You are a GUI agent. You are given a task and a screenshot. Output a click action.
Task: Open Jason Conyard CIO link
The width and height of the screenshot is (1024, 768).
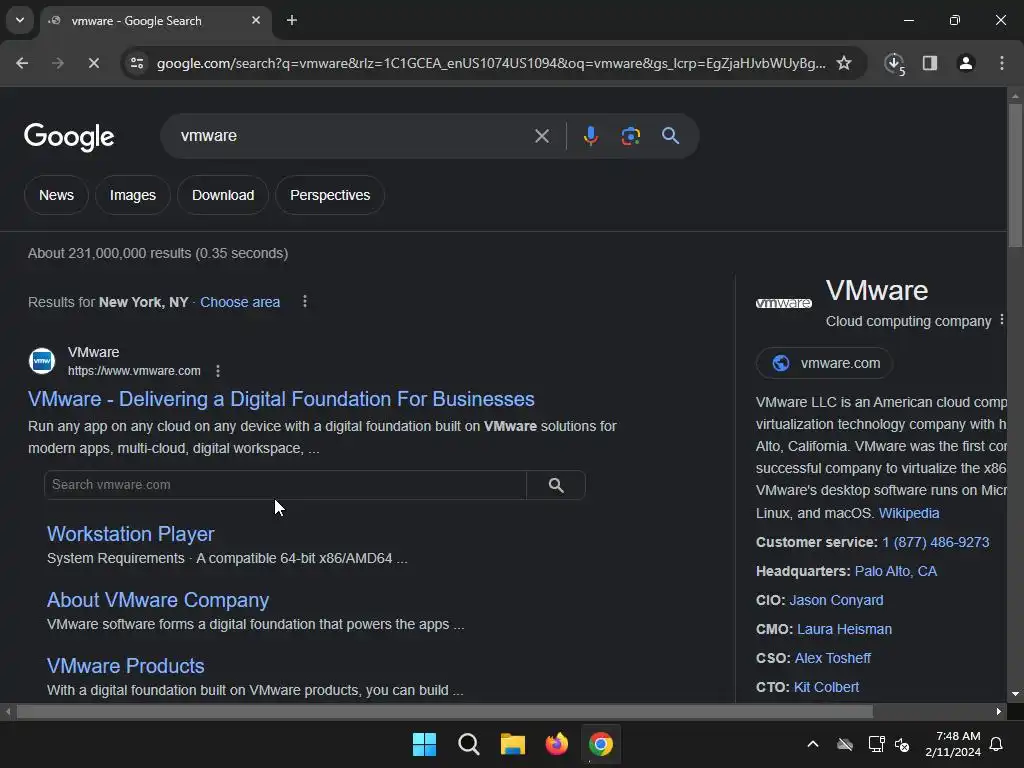(836, 600)
